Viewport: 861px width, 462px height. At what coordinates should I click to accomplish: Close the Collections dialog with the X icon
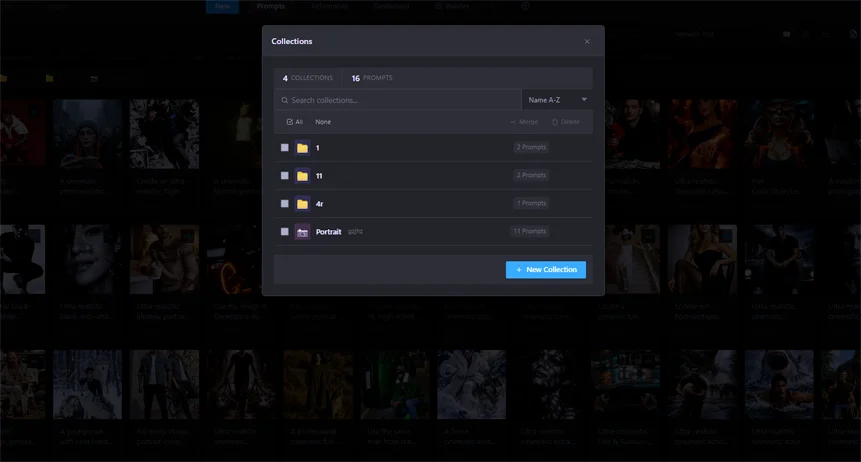point(587,42)
